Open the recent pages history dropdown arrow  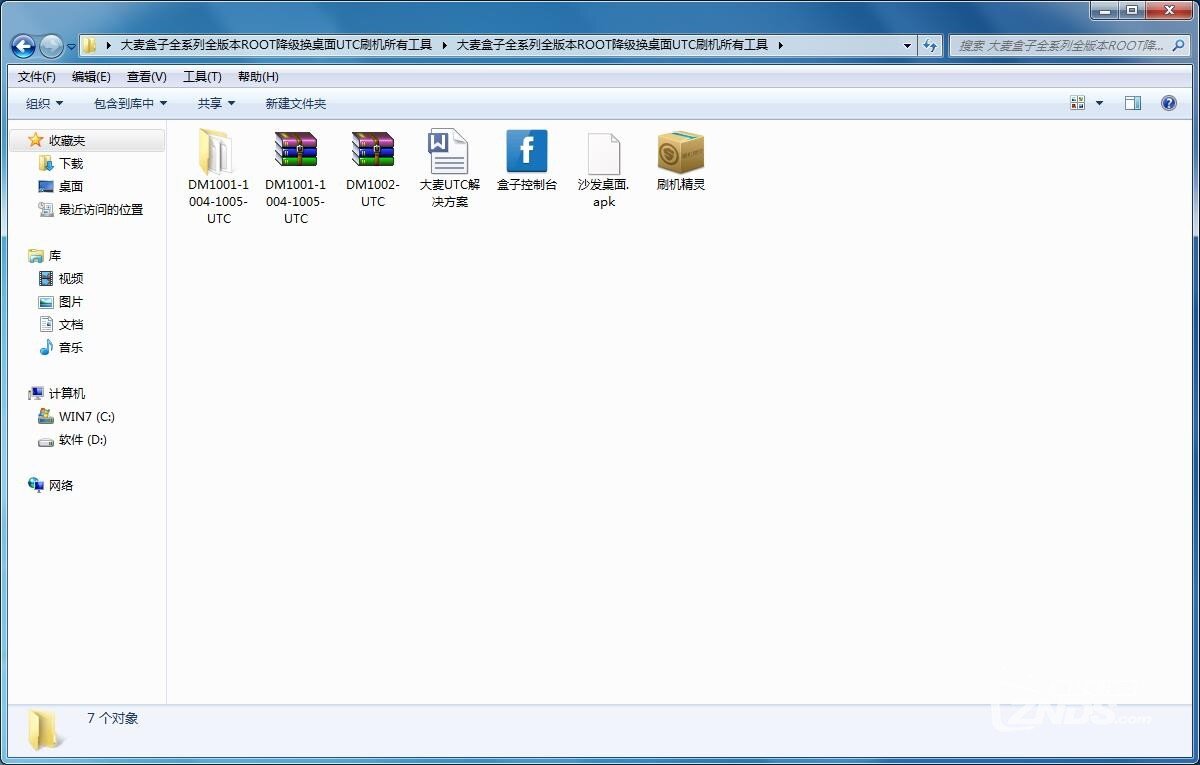[x=71, y=46]
